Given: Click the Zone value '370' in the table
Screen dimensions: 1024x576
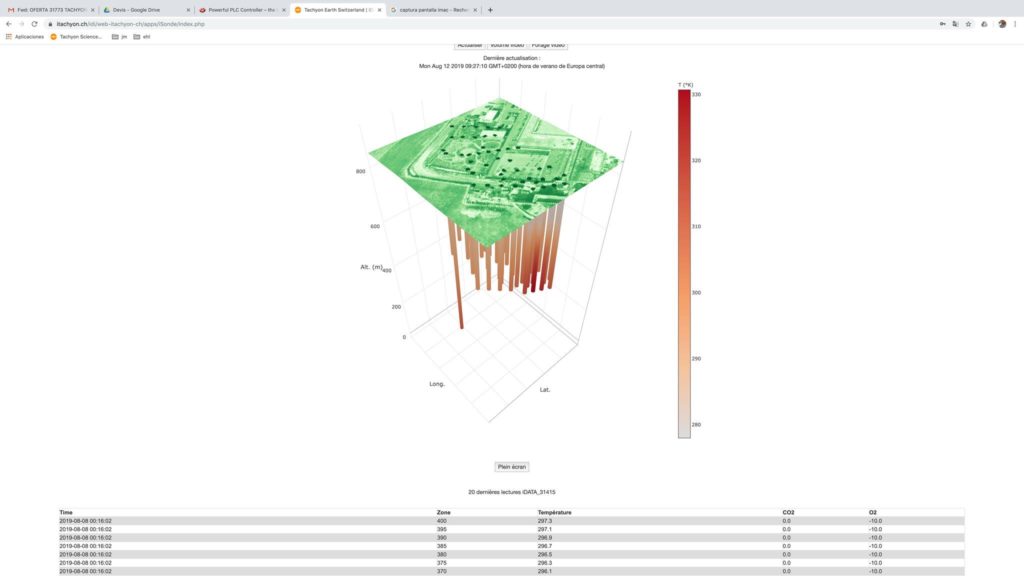Looking at the screenshot, I should click(441, 571).
